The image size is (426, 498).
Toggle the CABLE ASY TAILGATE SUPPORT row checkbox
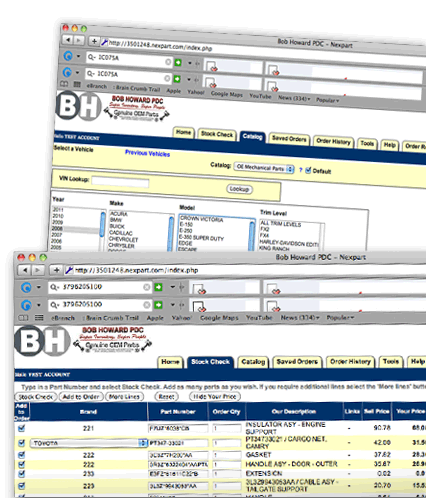click(x=22, y=486)
